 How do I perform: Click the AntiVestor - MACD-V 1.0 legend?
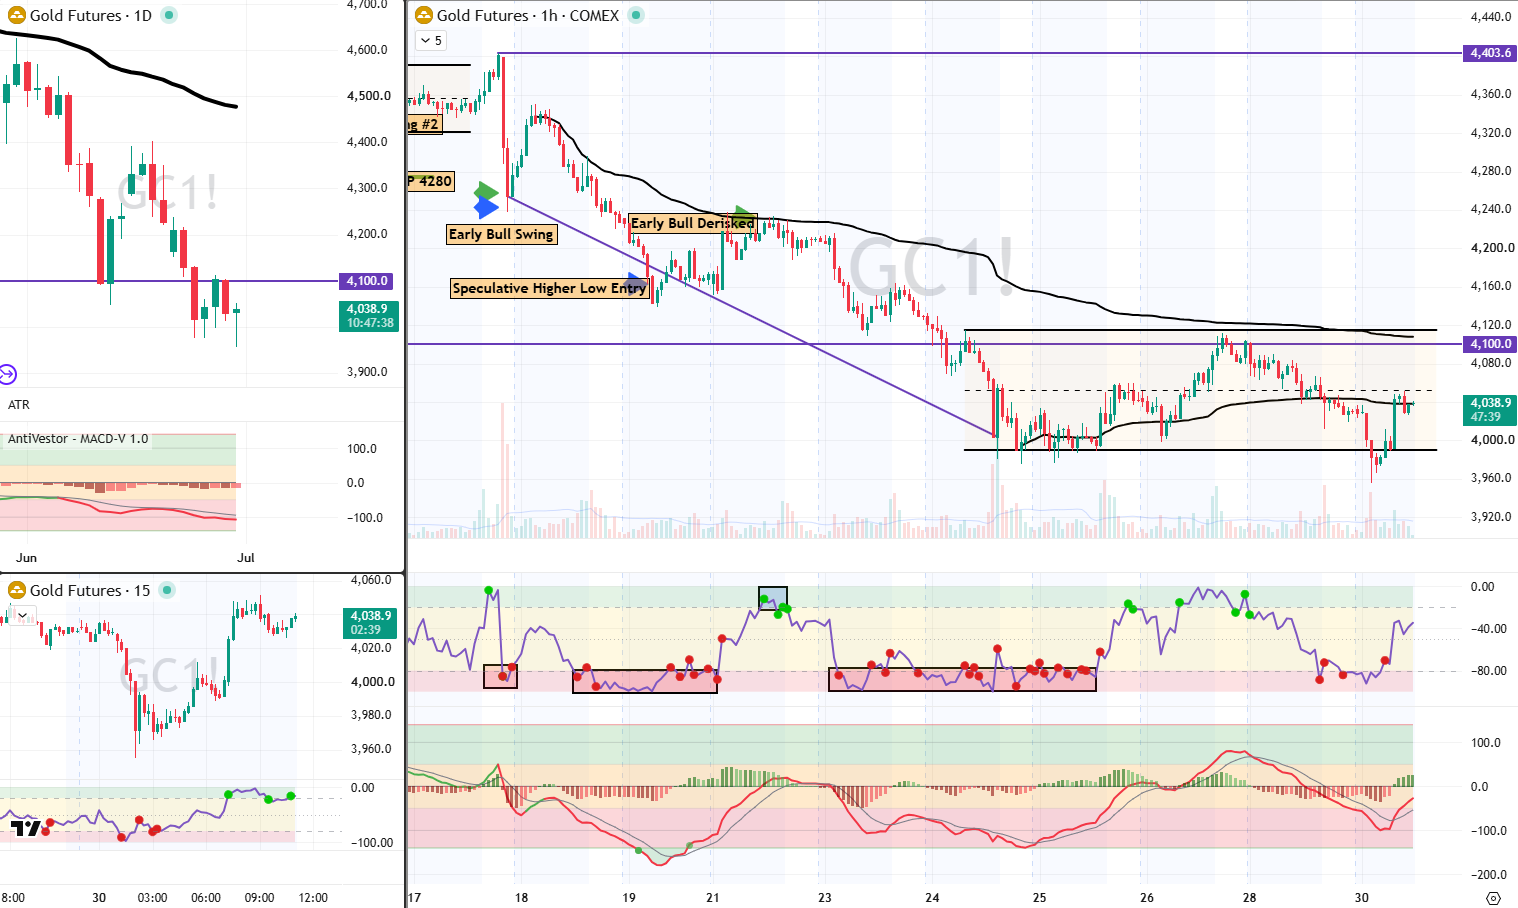tap(78, 438)
